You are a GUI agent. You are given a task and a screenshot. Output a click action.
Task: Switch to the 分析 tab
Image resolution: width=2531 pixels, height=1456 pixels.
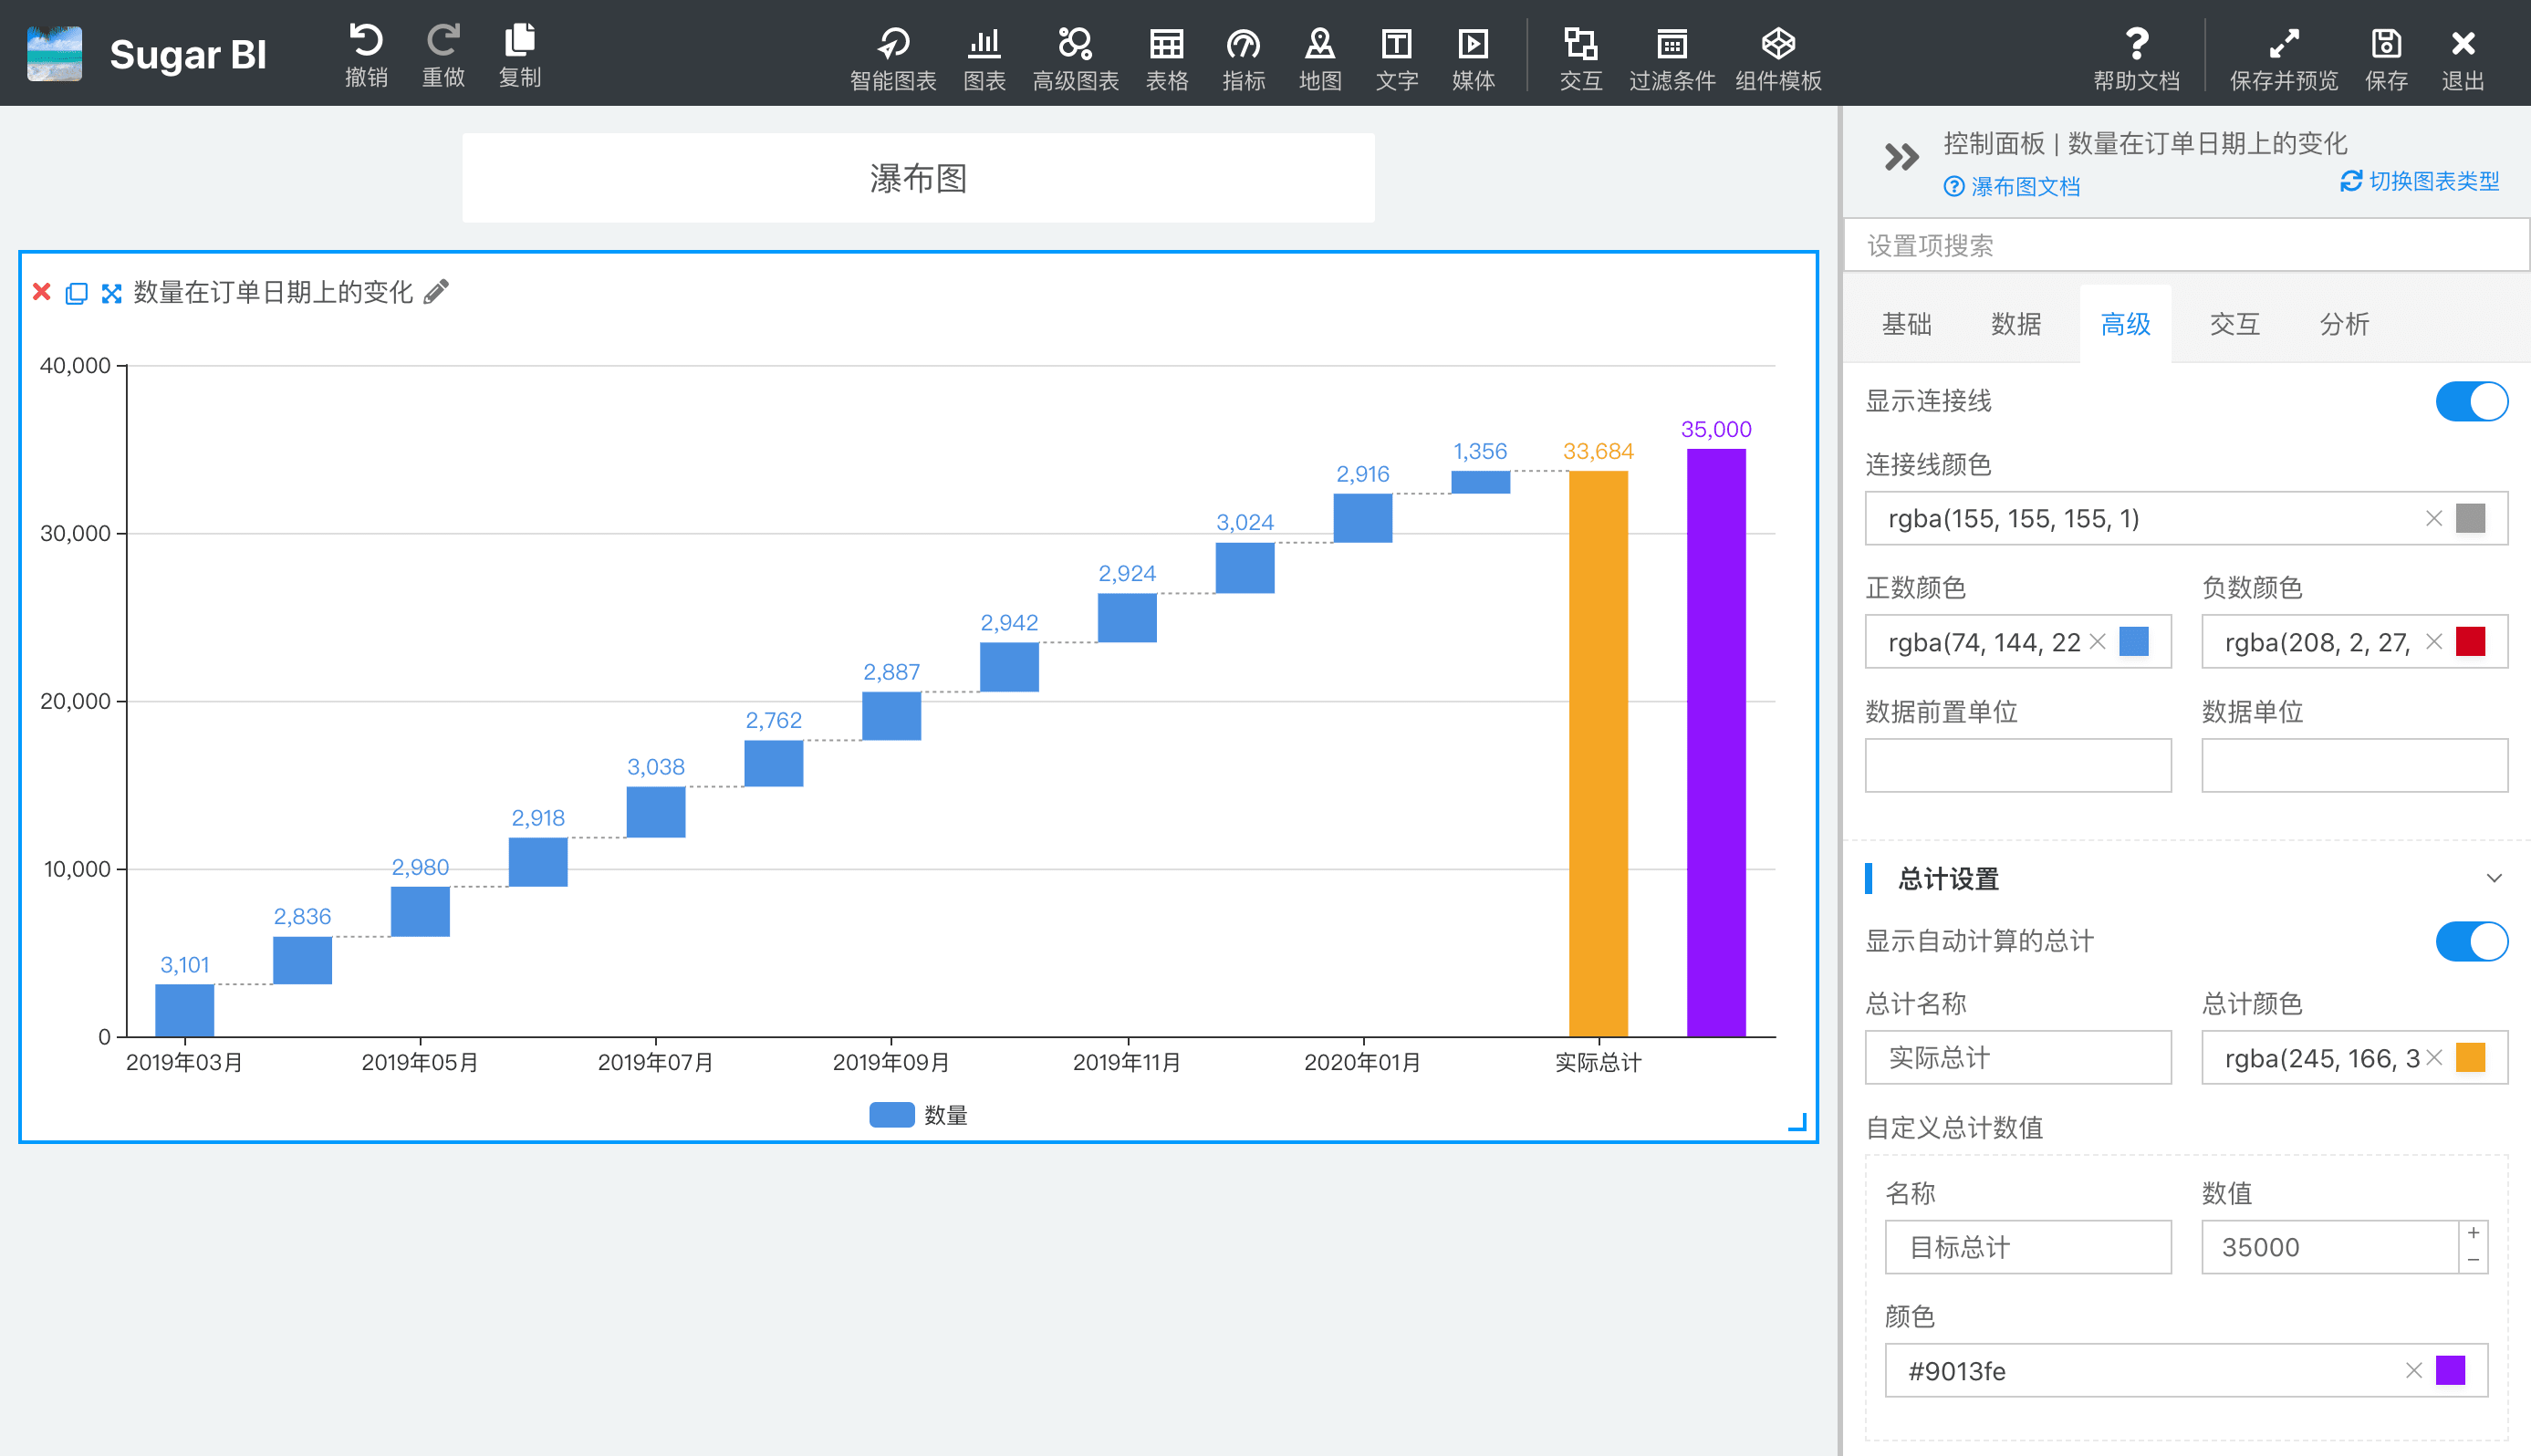(2344, 324)
